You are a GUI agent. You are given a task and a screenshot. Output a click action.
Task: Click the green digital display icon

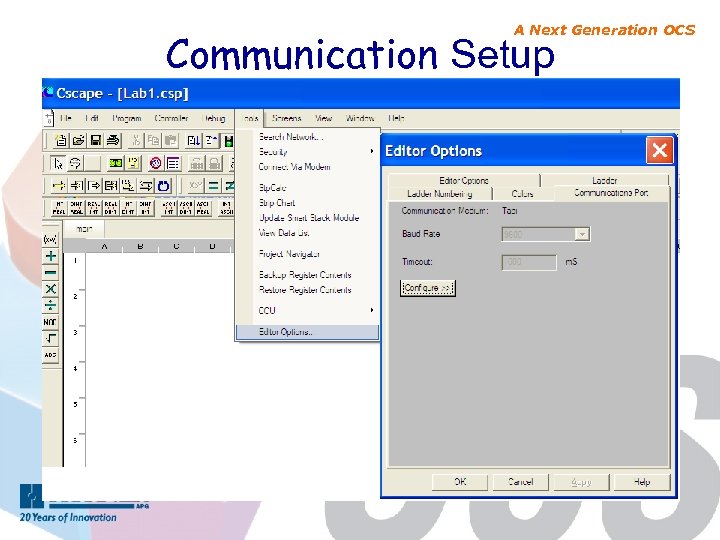click(116, 163)
